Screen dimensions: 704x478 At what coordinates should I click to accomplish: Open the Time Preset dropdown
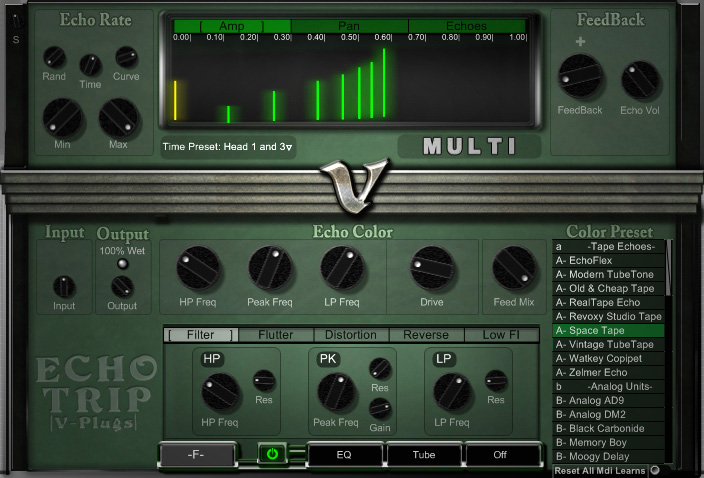coord(228,147)
